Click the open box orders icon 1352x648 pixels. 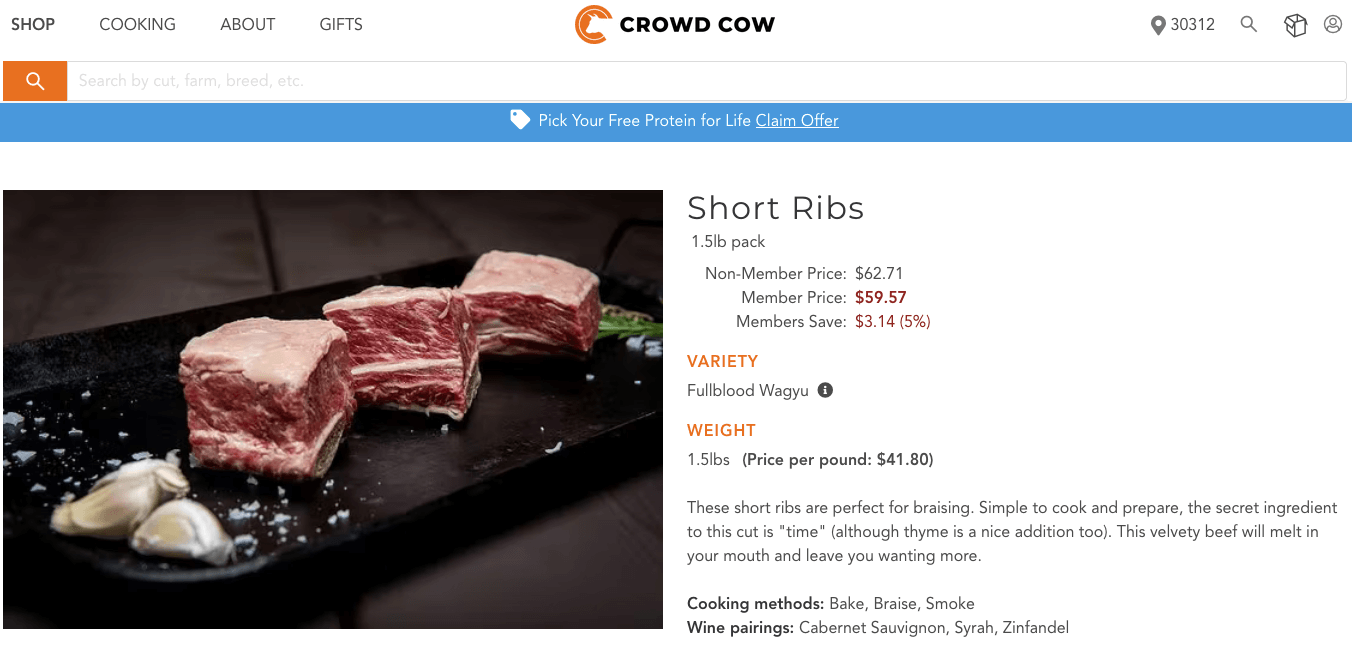click(1295, 24)
